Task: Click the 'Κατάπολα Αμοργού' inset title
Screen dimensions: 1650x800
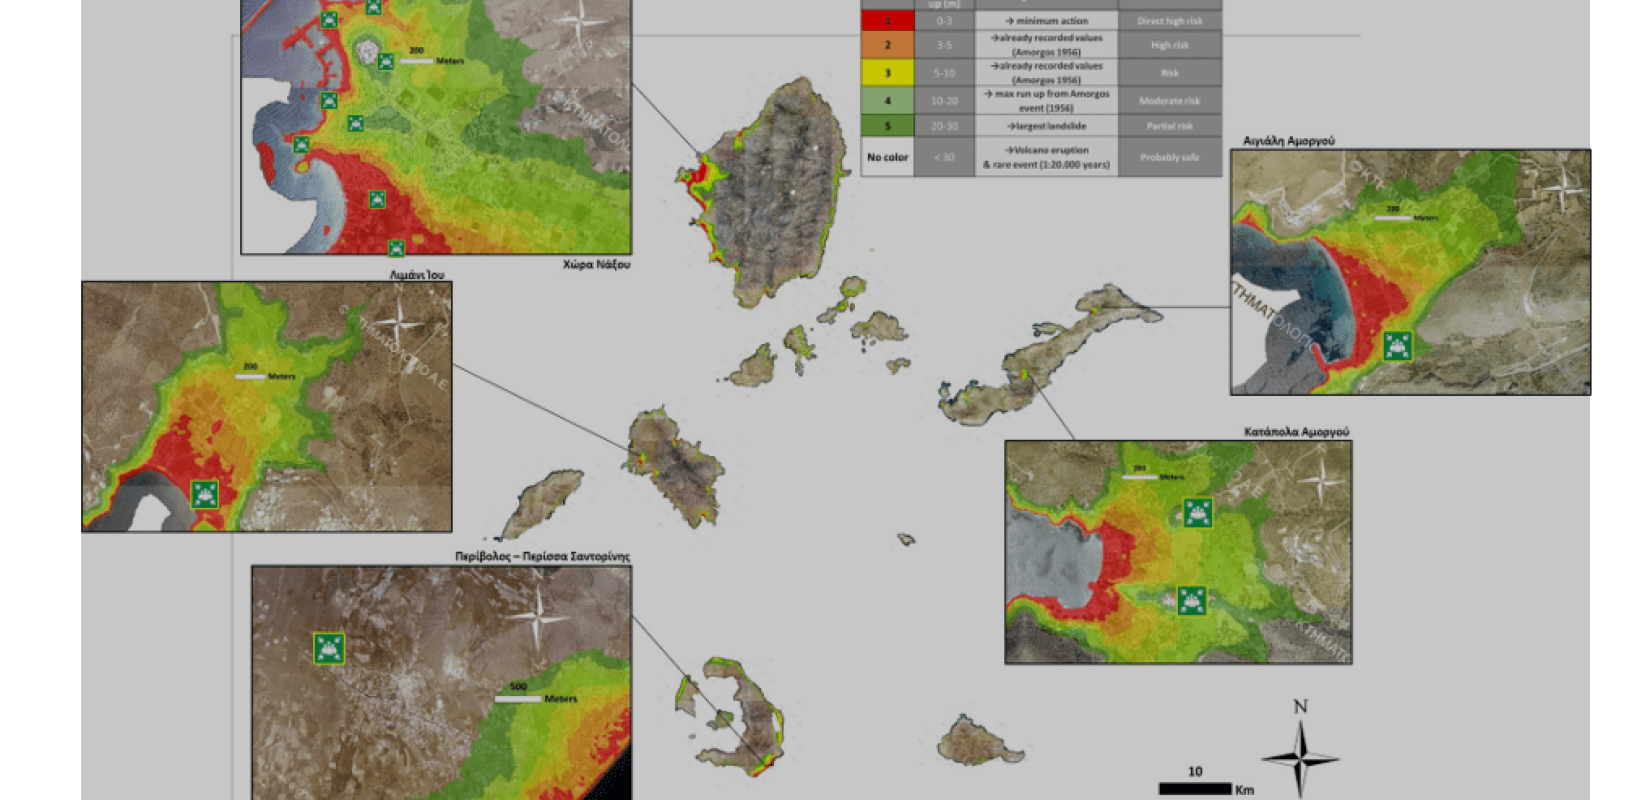Action: coord(1296,432)
